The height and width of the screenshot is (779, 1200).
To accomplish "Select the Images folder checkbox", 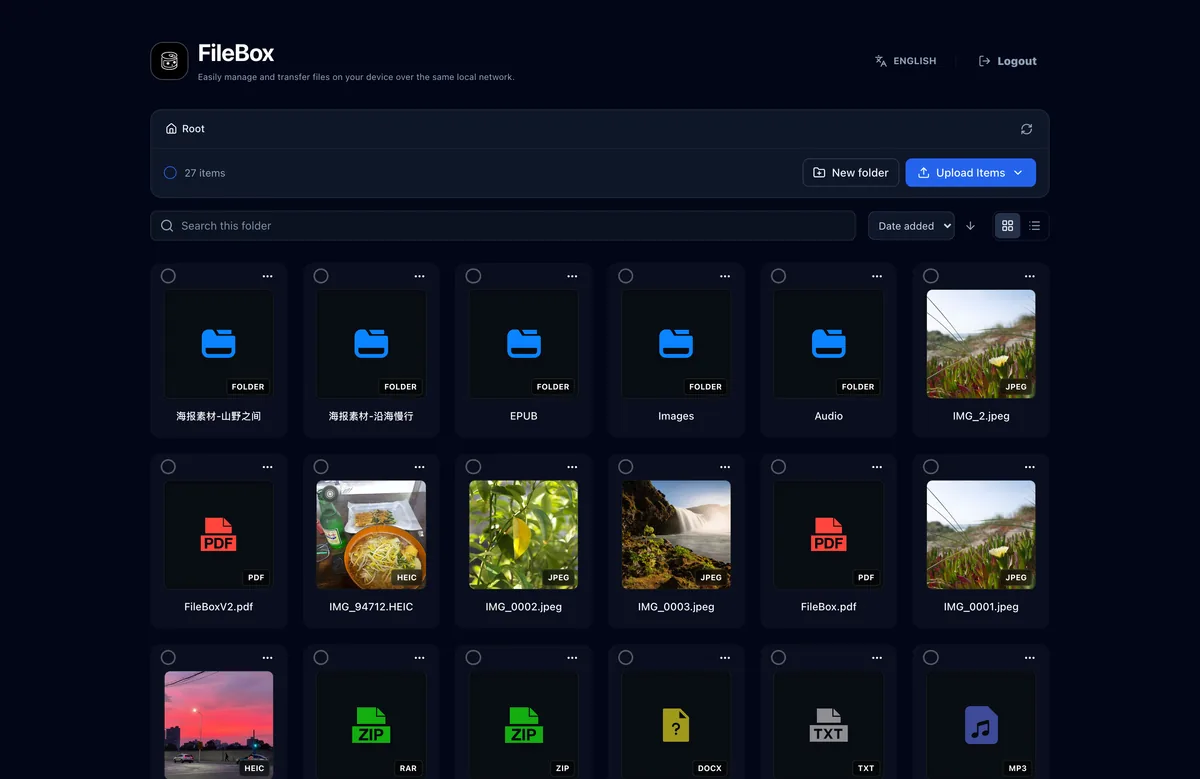I will click(x=626, y=276).
